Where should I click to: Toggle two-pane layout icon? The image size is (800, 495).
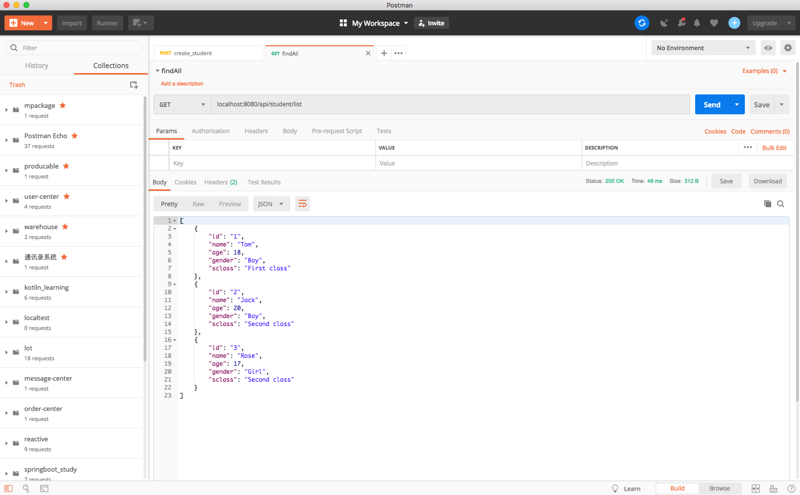(756, 488)
